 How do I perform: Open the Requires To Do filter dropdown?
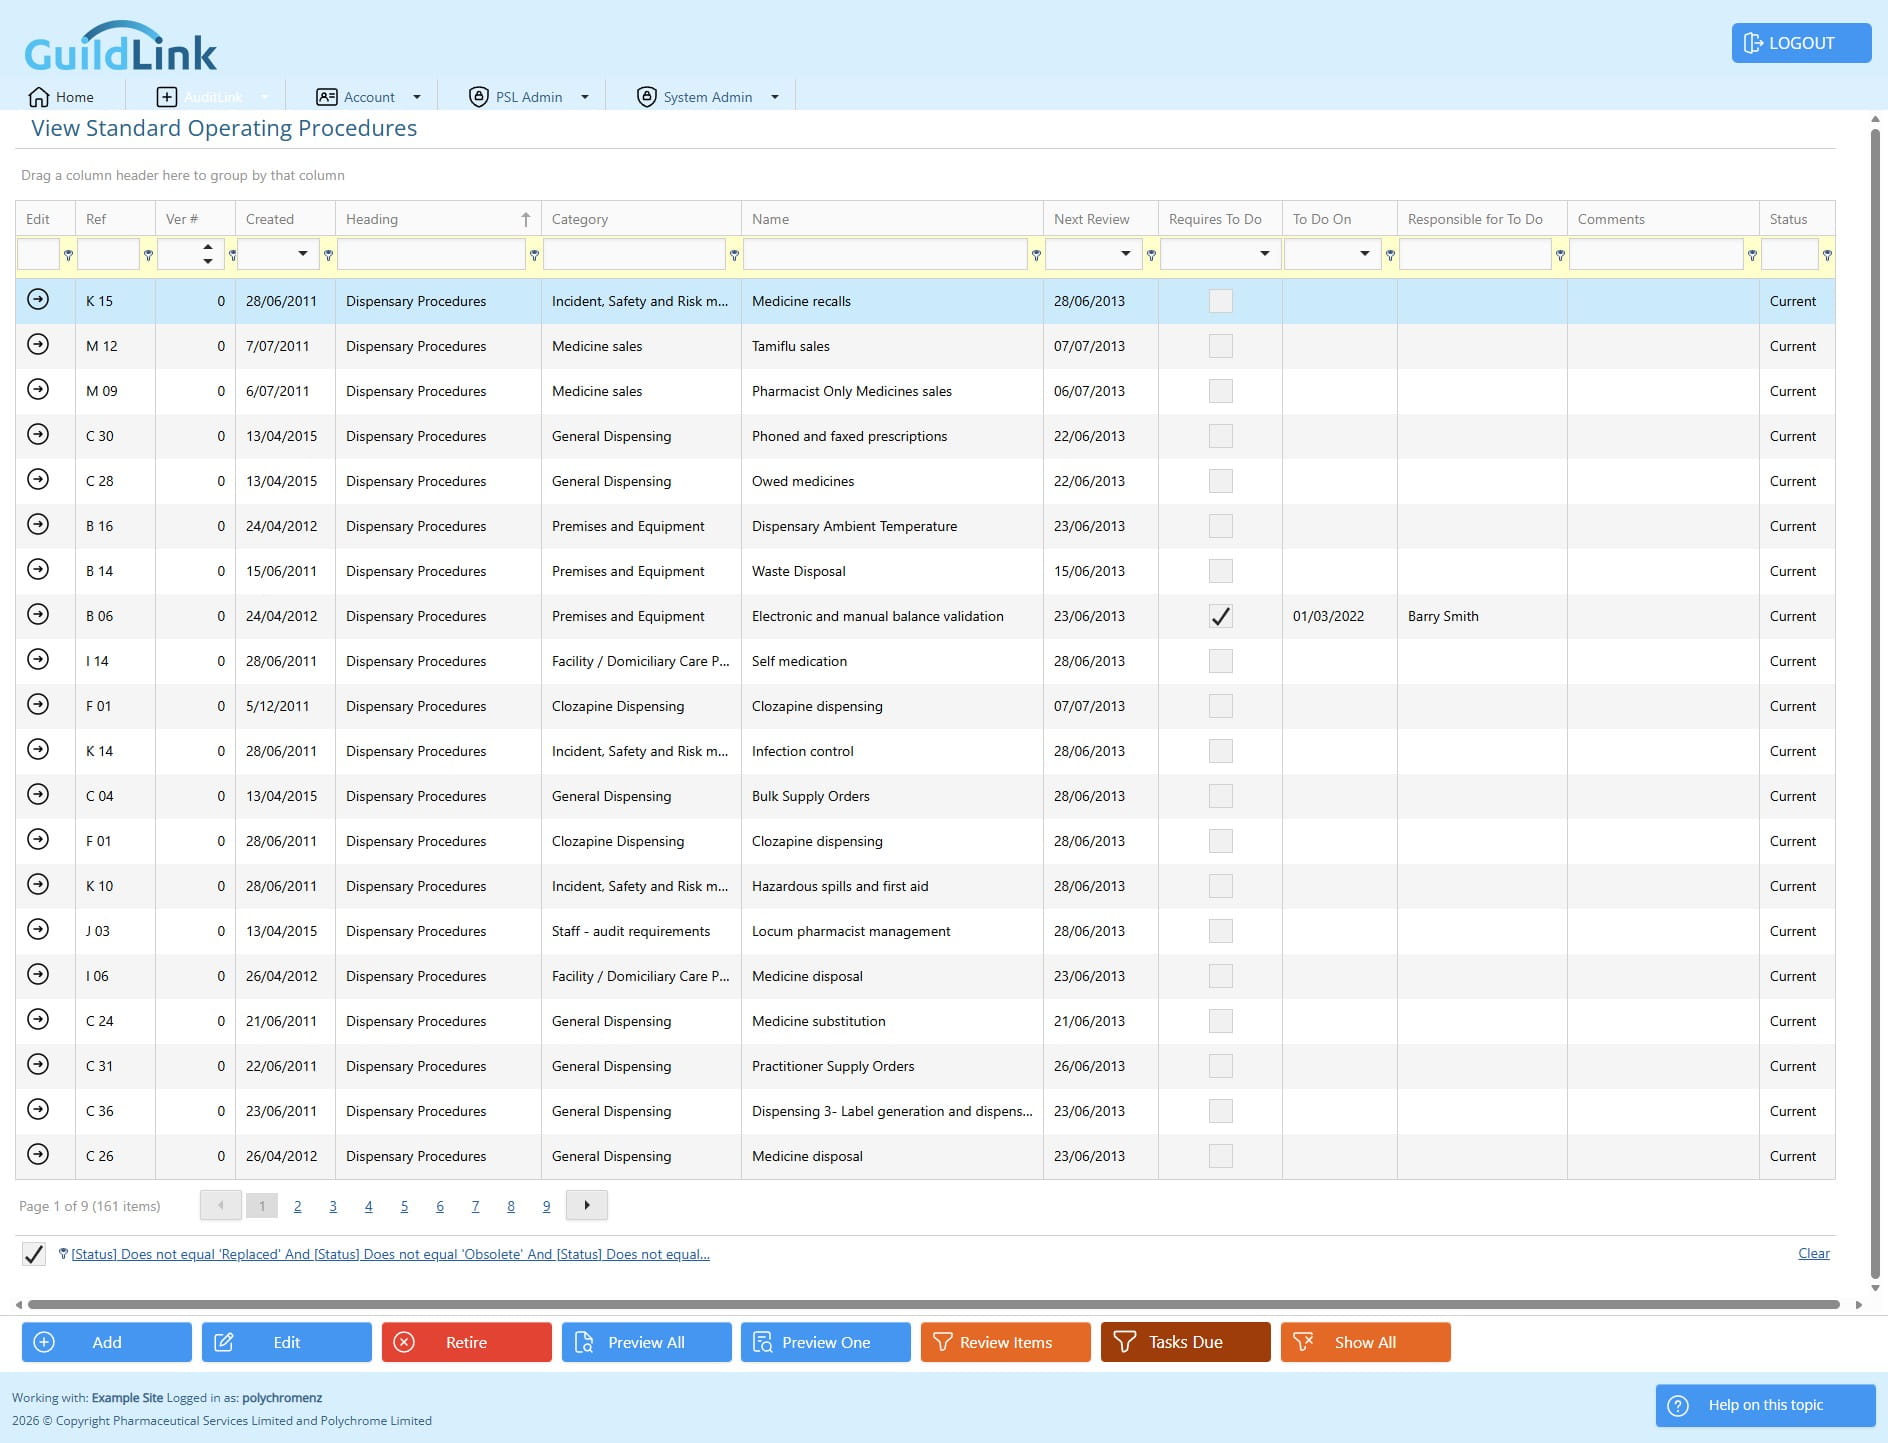(1264, 254)
